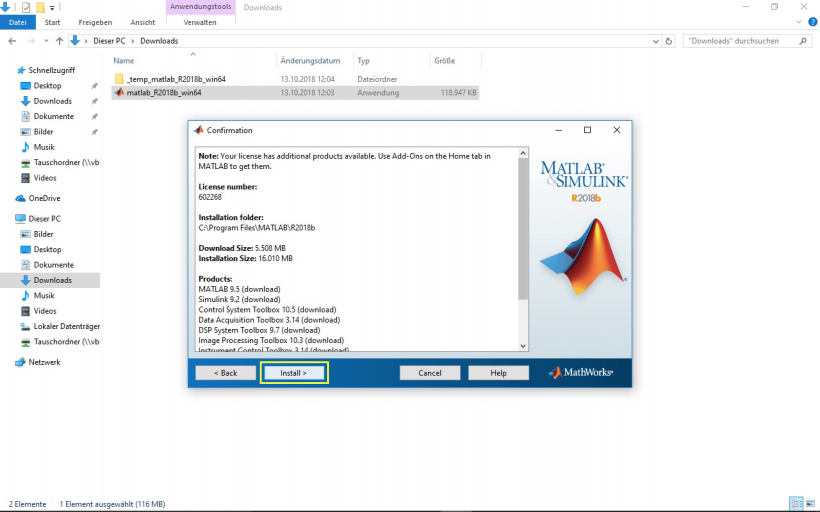The width and height of the screenshot is (820, 512).
Task: Cancel the MATLAB installation
Action: (x=430, y=373)
